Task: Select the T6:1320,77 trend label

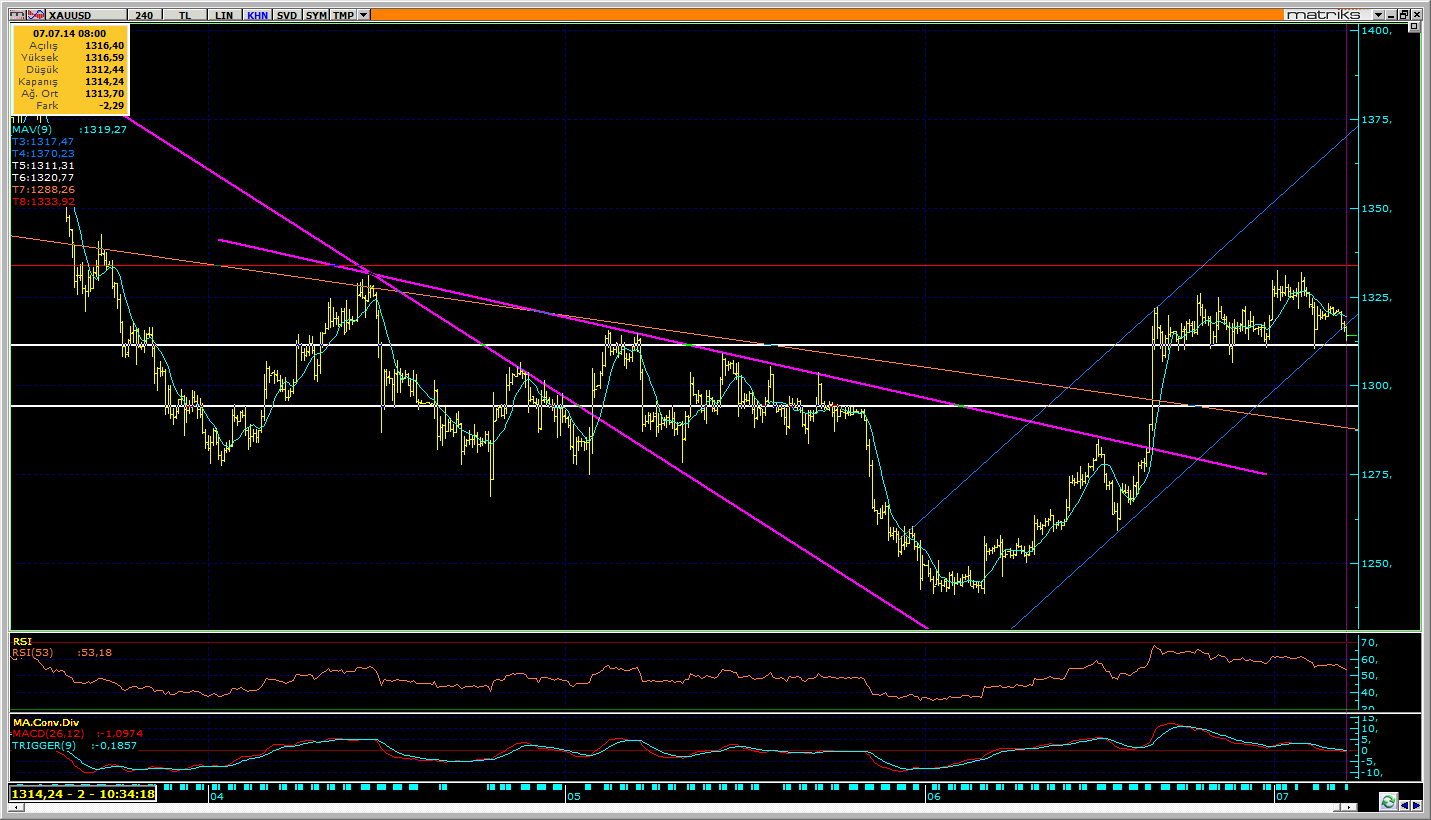Action: coord(42,178)
